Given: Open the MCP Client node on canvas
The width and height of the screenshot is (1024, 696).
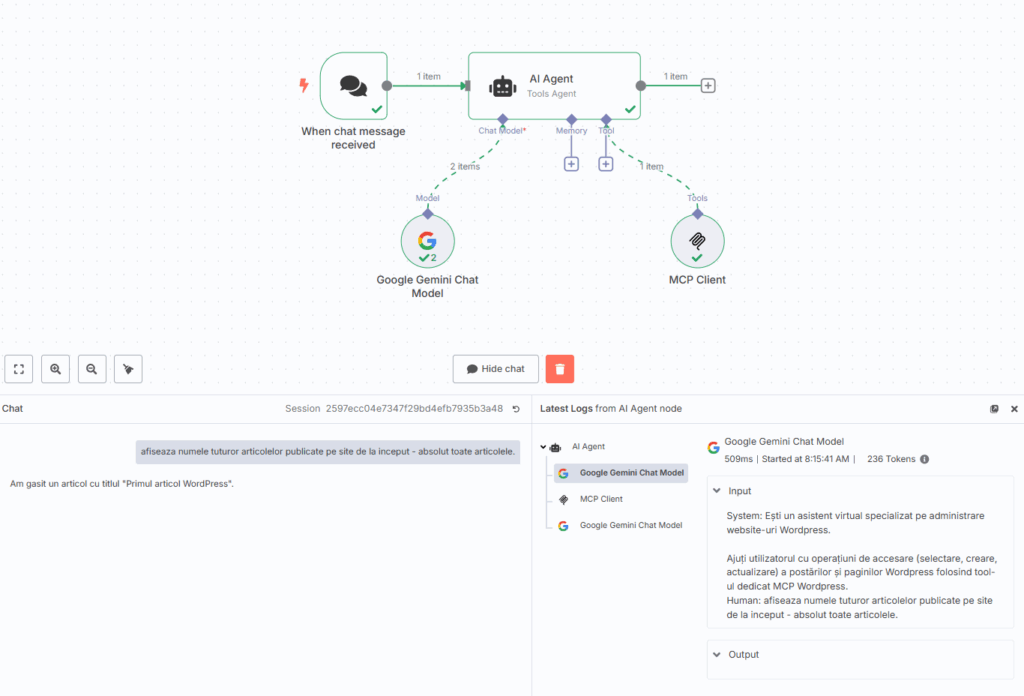Looking at the screenshot, I should click(697, 241).
